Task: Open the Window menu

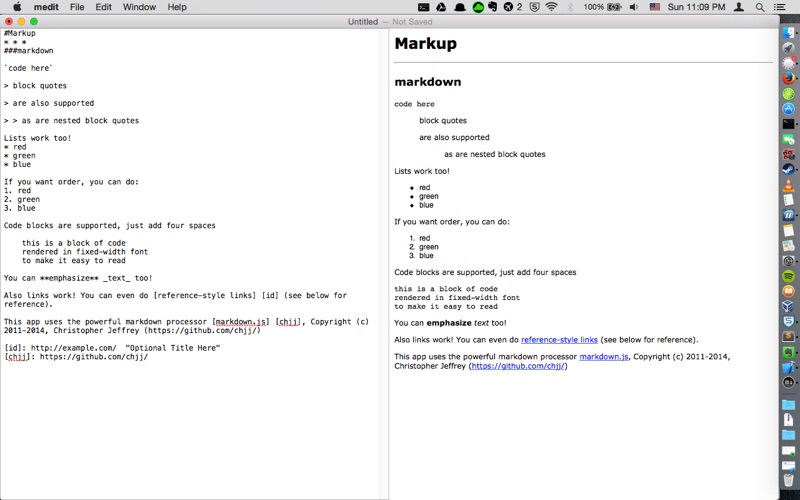Action: [139, 7]
